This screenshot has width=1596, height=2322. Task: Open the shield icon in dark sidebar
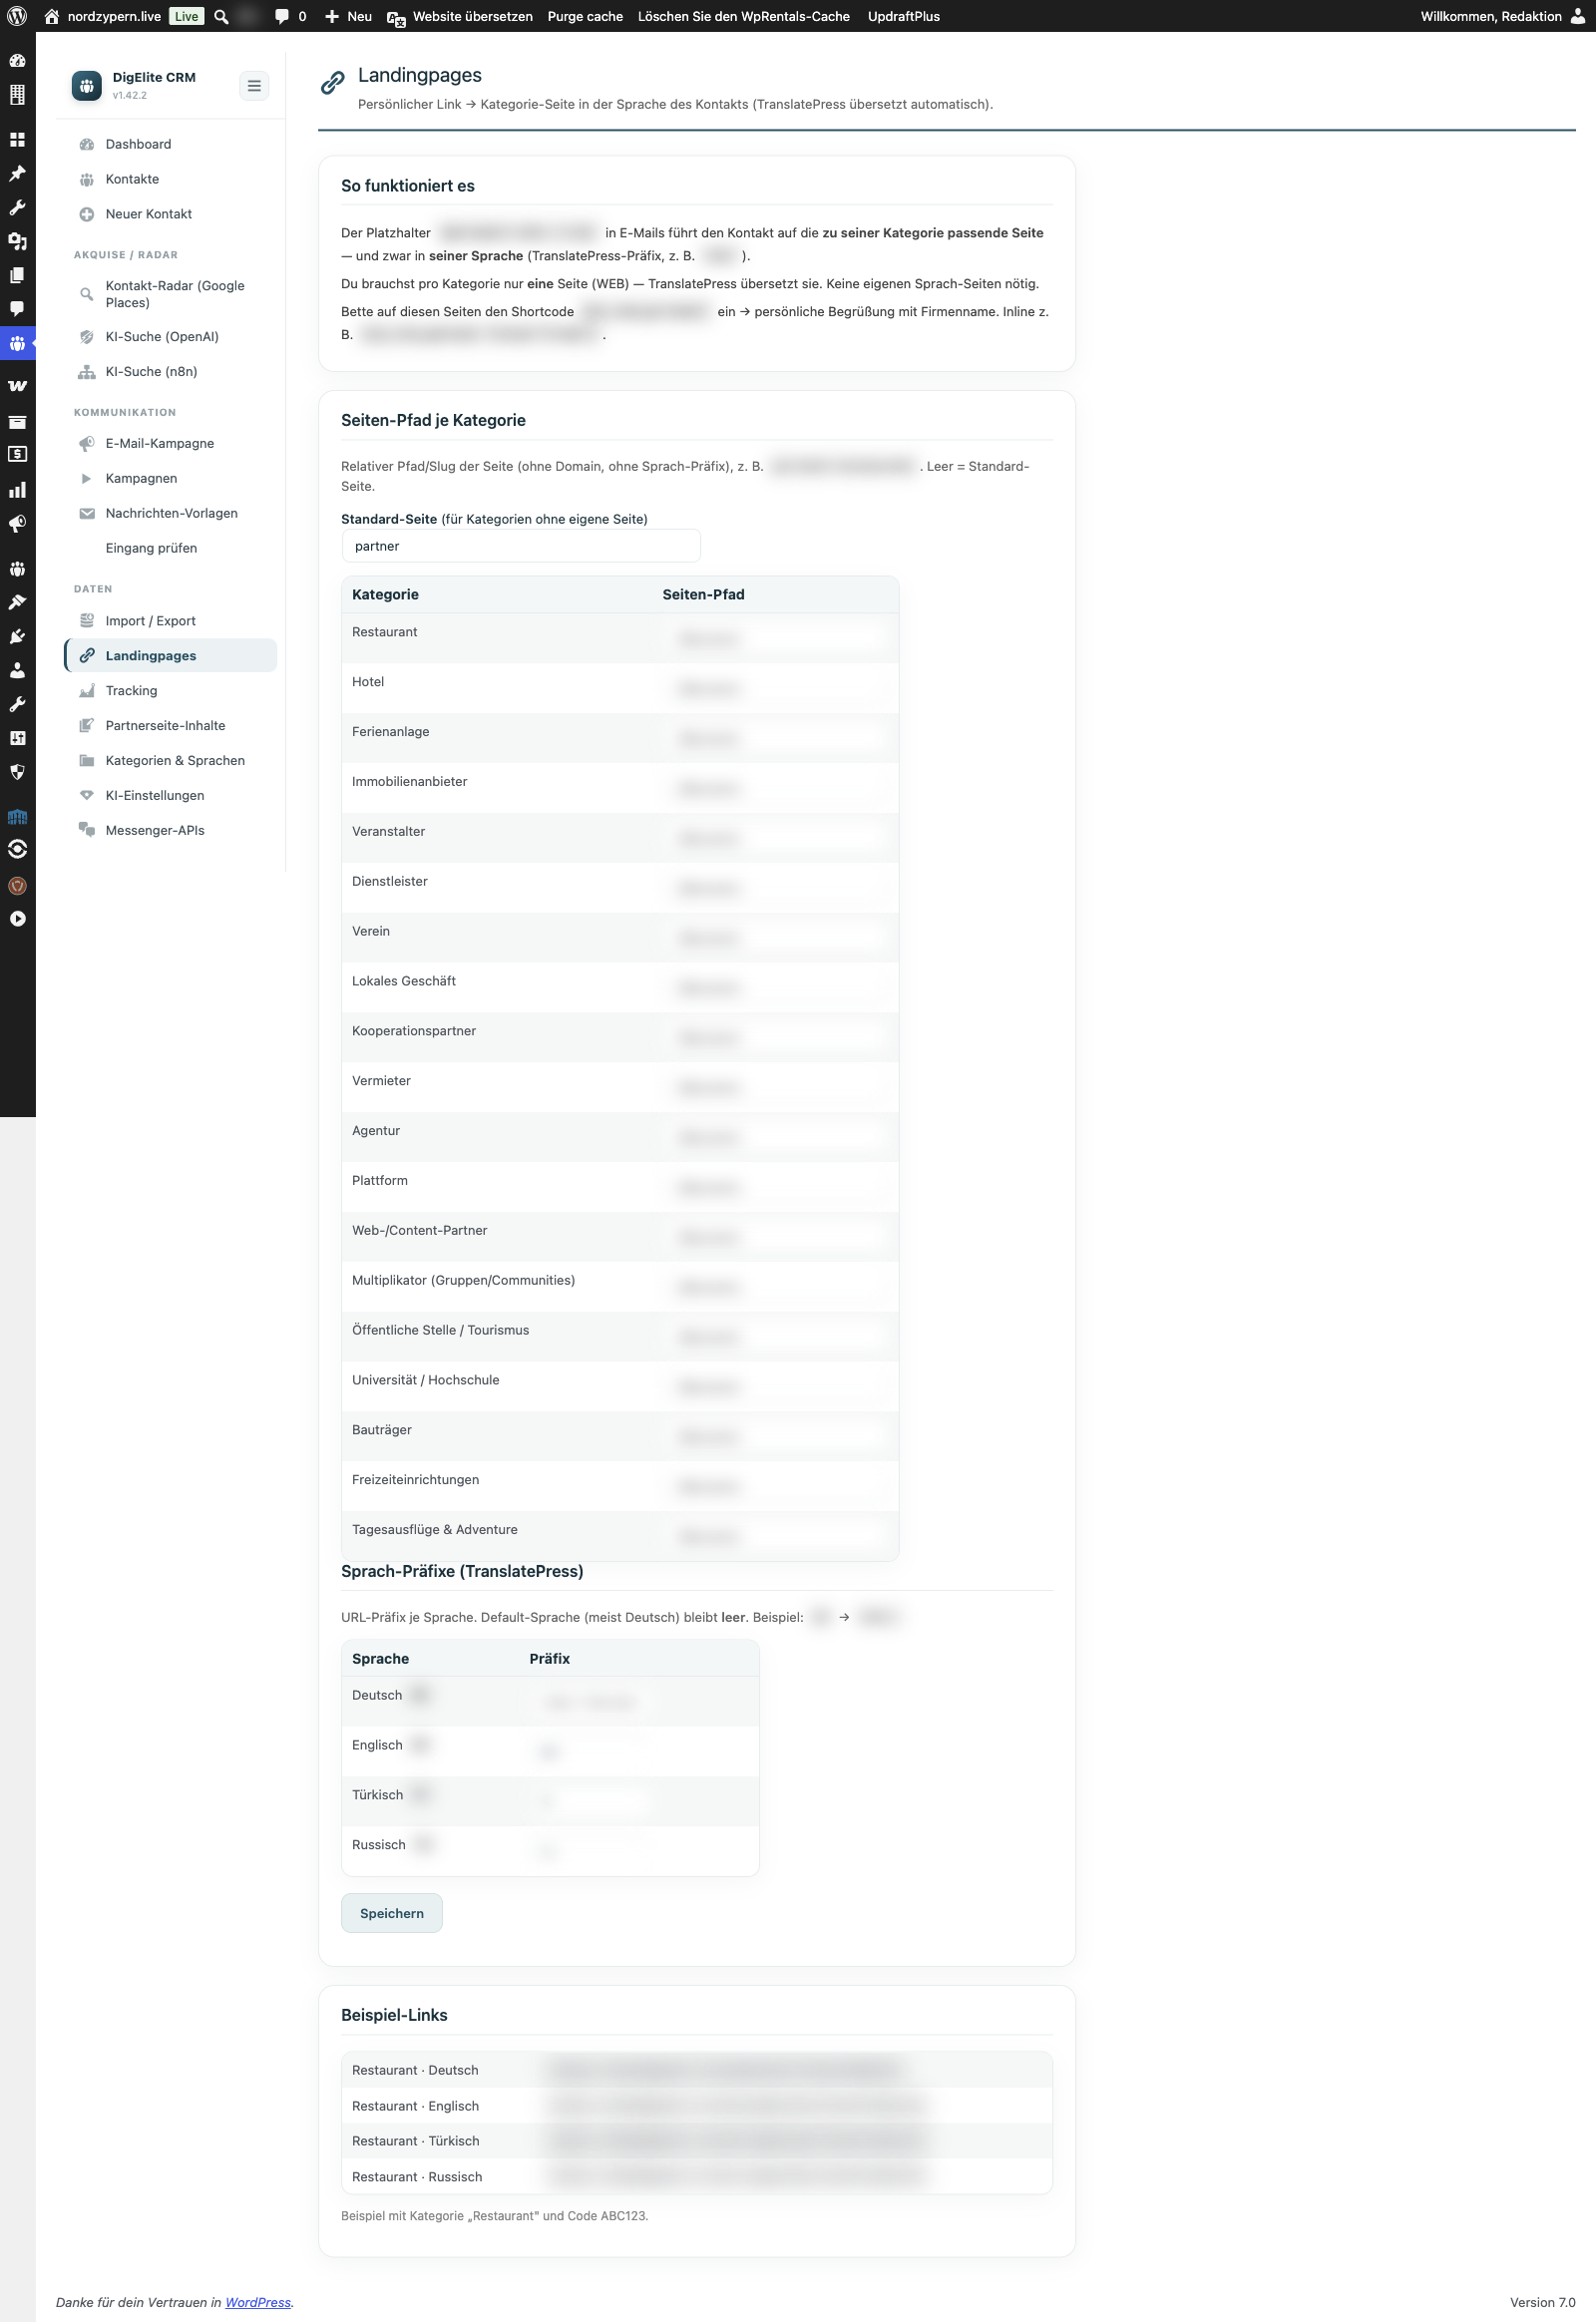point(17,772)
